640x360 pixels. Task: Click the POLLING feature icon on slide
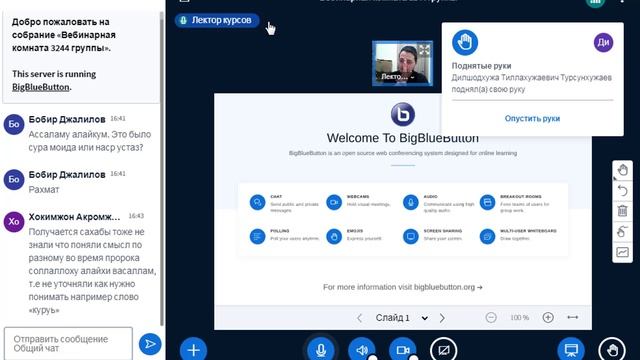[x=258, y=236]
